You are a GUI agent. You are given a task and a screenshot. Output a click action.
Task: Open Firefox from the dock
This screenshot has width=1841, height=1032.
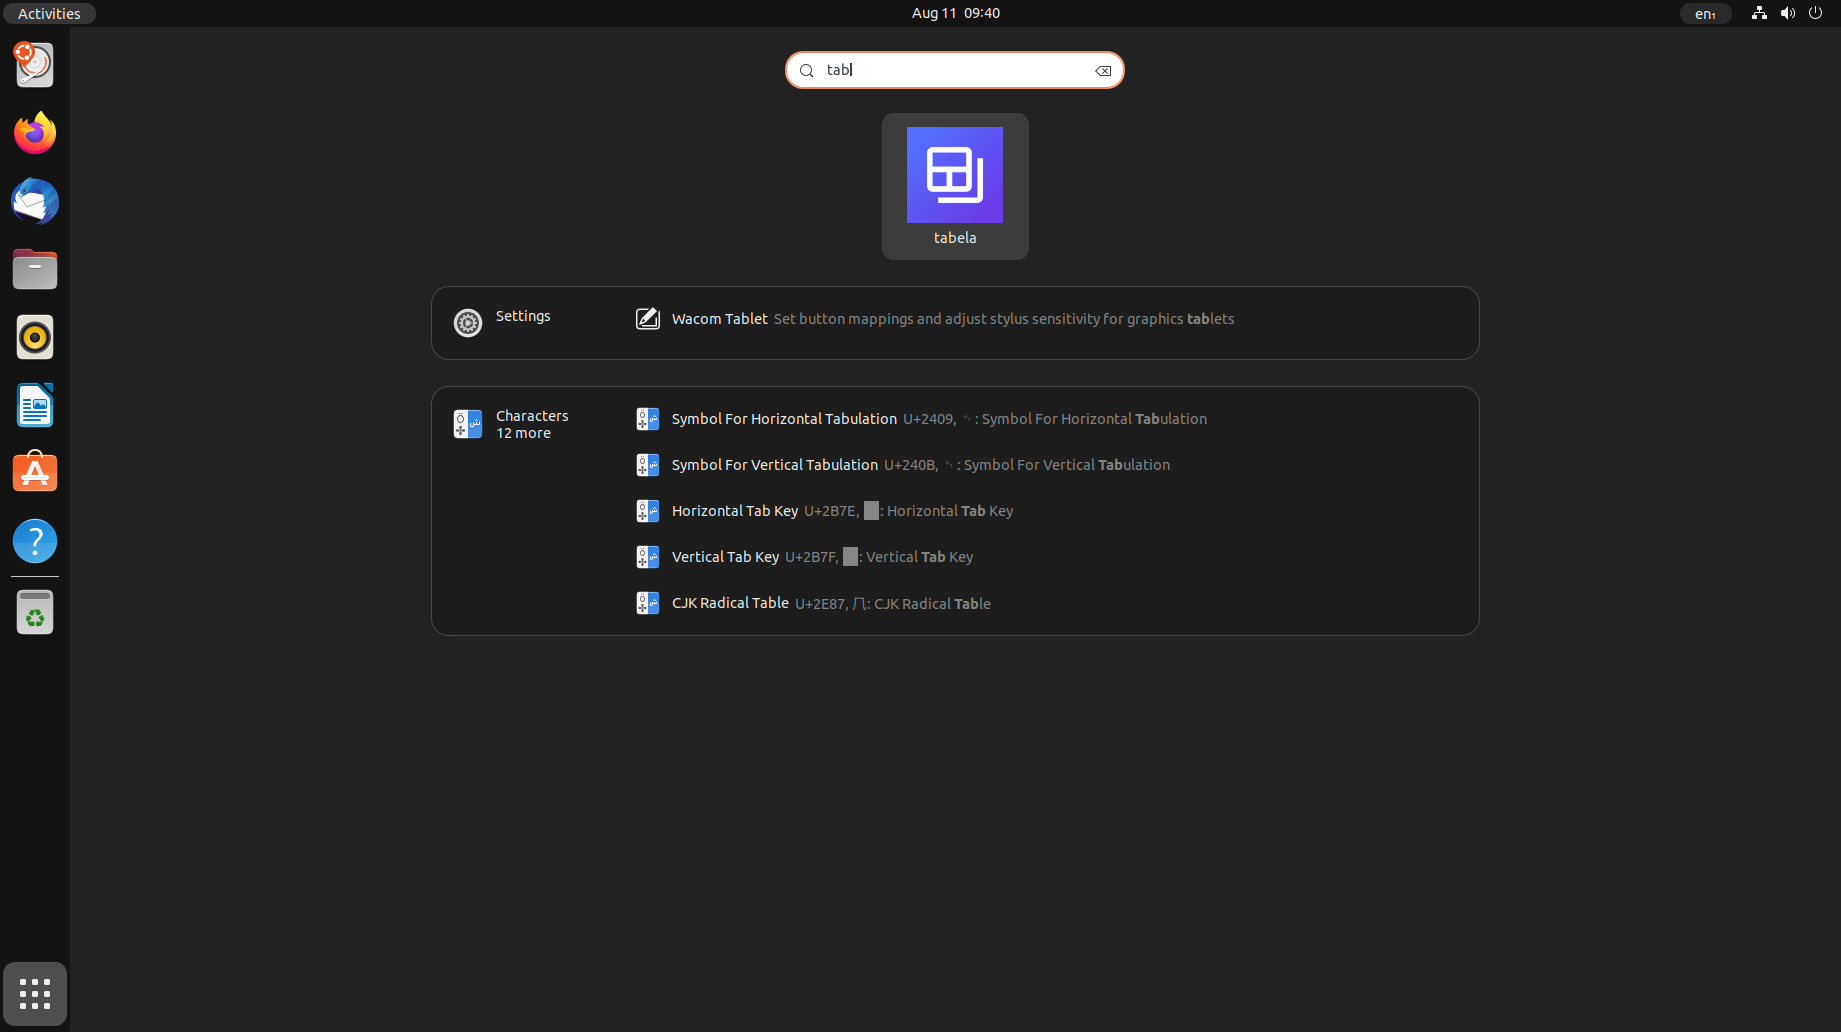(x=34, y=132)
